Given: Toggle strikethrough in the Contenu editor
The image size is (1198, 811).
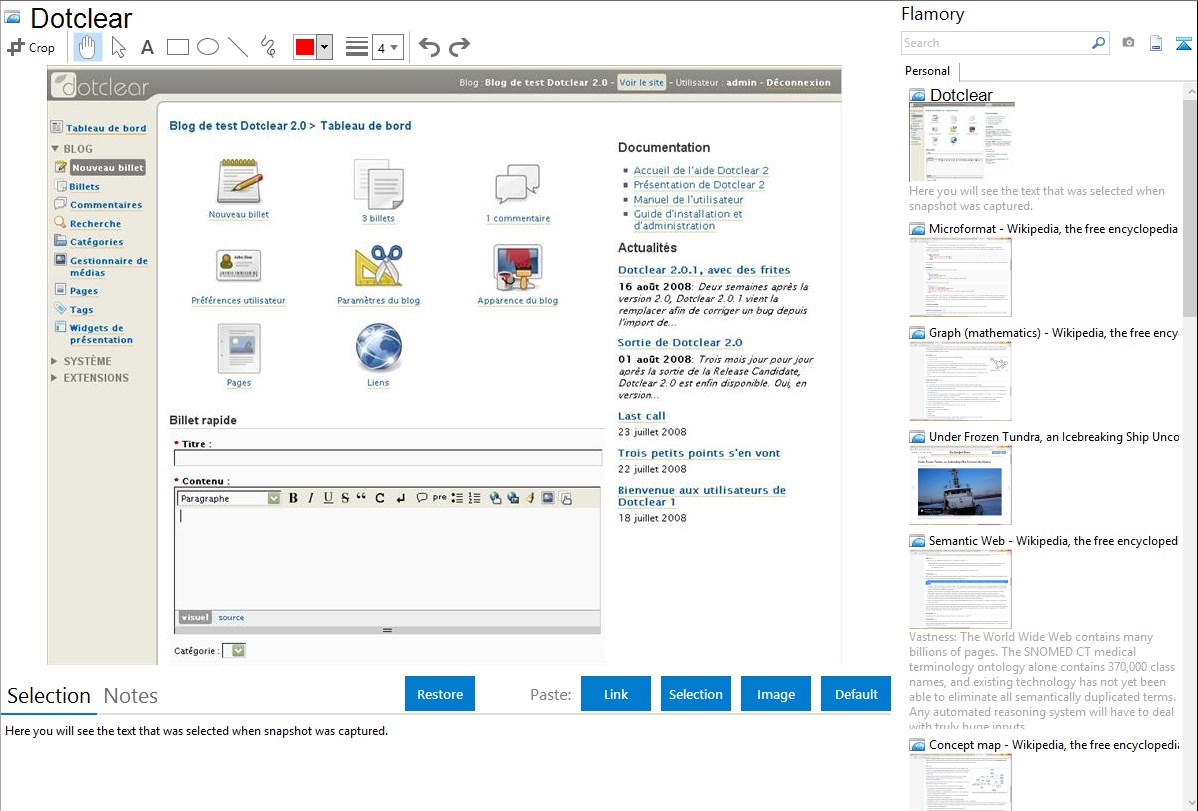Looking at the screenshot, I should pos(345,498).
